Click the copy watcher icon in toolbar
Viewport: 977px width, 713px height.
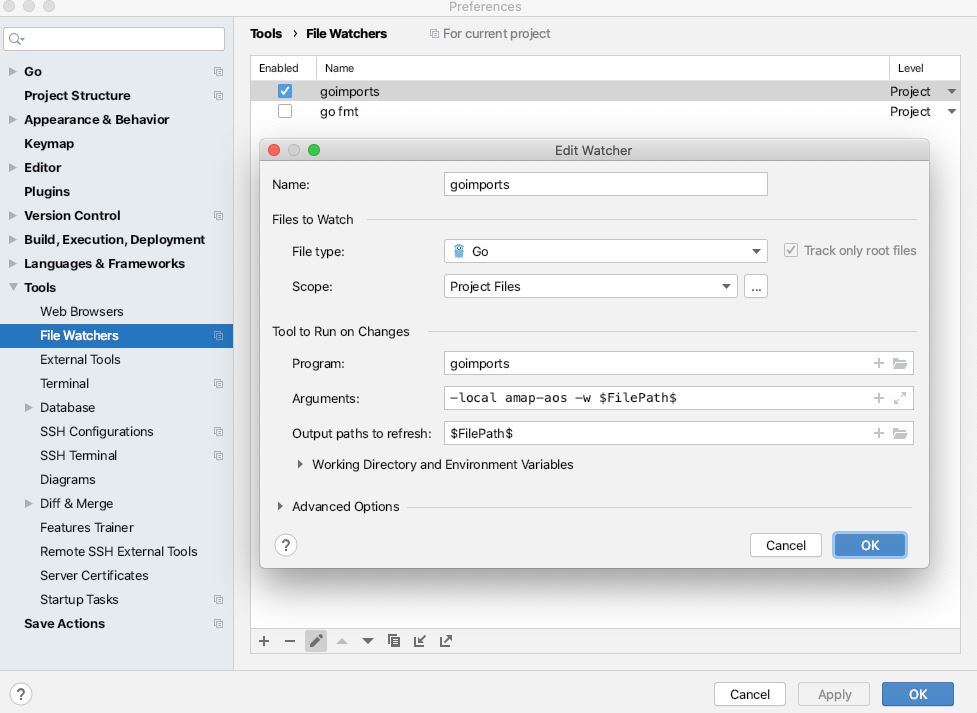pyautogui.click(x=394, y=641)
